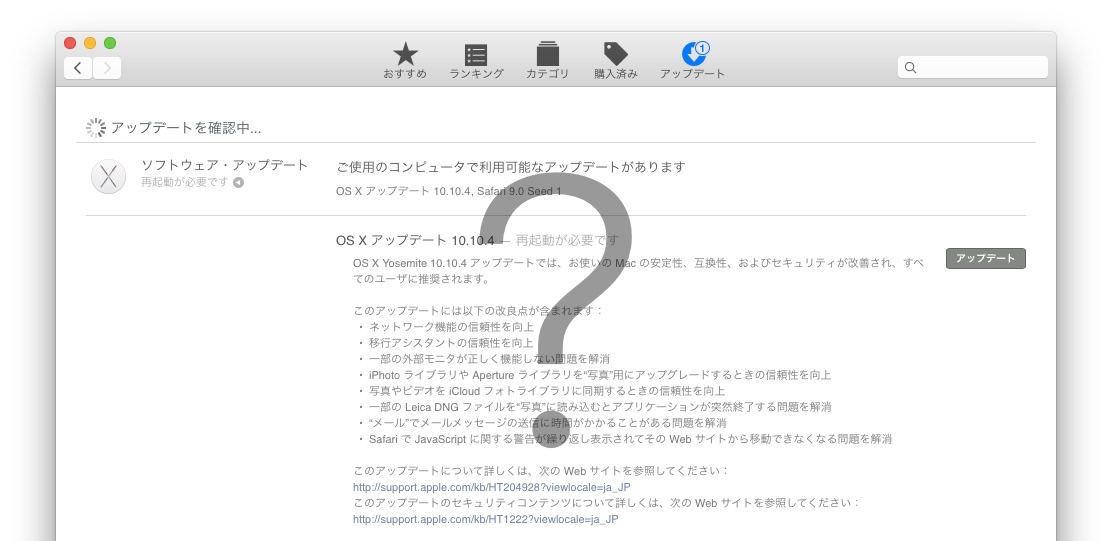Viewport: 1112px width, 541px height.
Task: Open the おすすめ star tab
Action: pyautogui.click(x=405, y=60)
